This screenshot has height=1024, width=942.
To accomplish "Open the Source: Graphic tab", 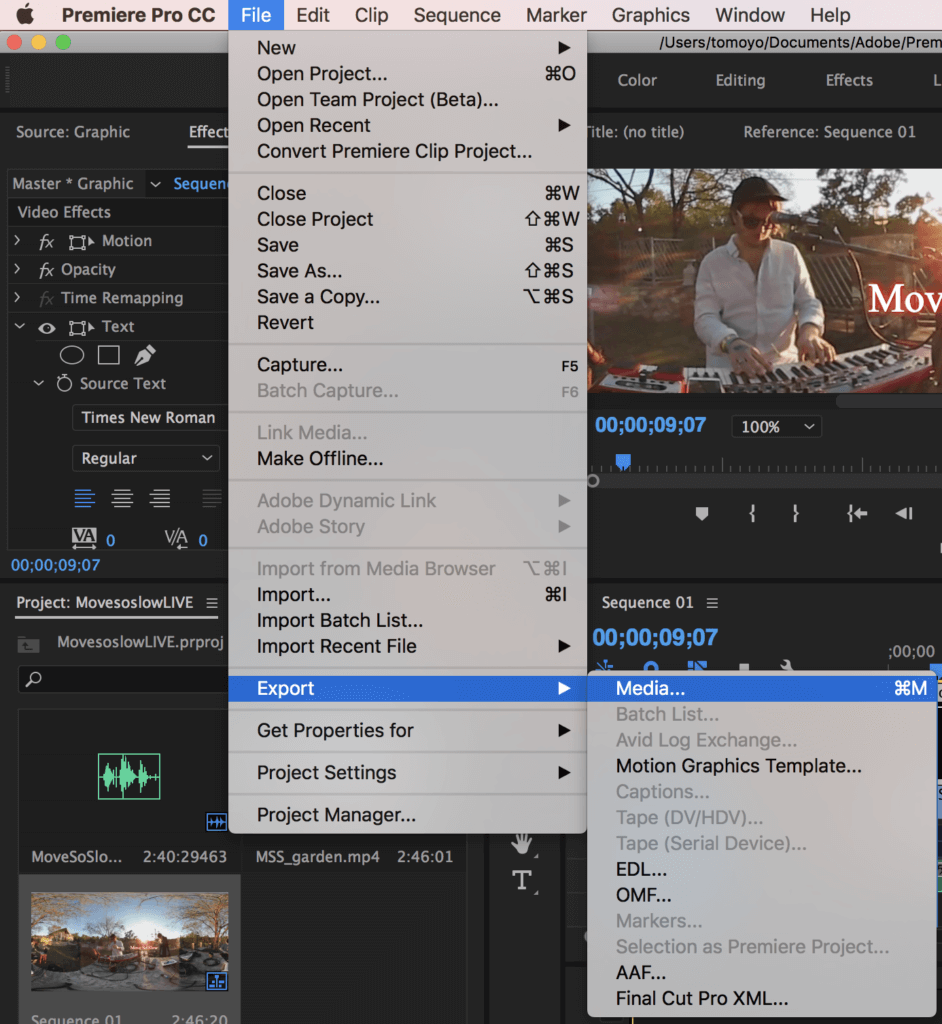I will click(x=73, y=132).
